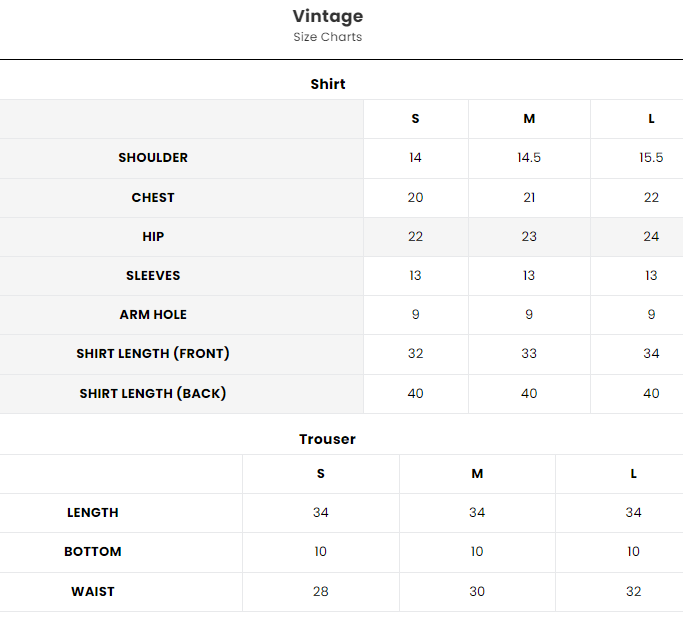Select the medium trouser waist value 30
The height and width of the screenshot is (620, 683).
(477, 592)
